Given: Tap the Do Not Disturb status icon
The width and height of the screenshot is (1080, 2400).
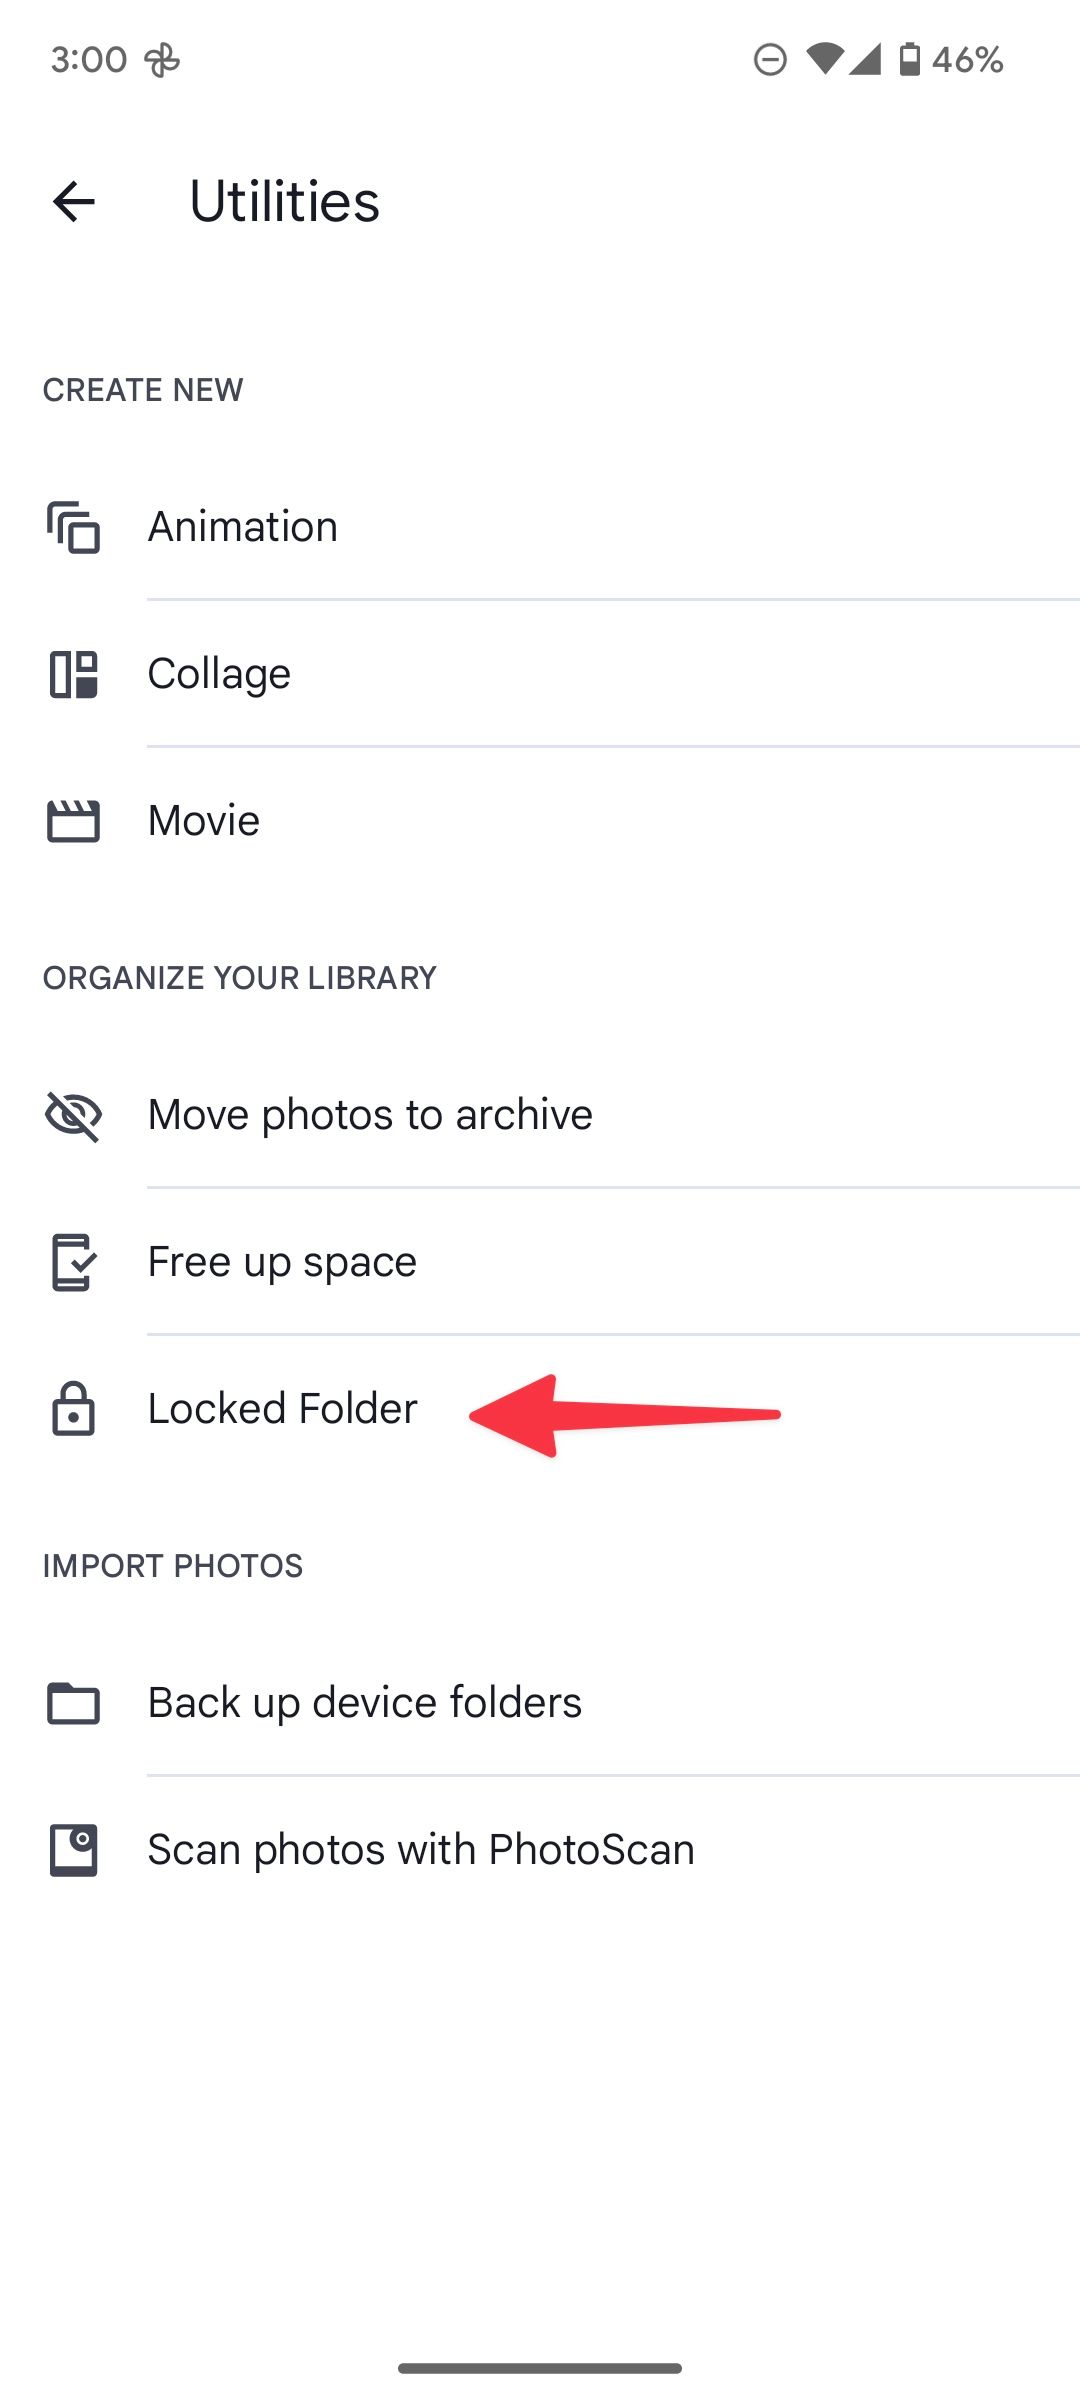Looking at the screenshot, I should tap(770, 60).
